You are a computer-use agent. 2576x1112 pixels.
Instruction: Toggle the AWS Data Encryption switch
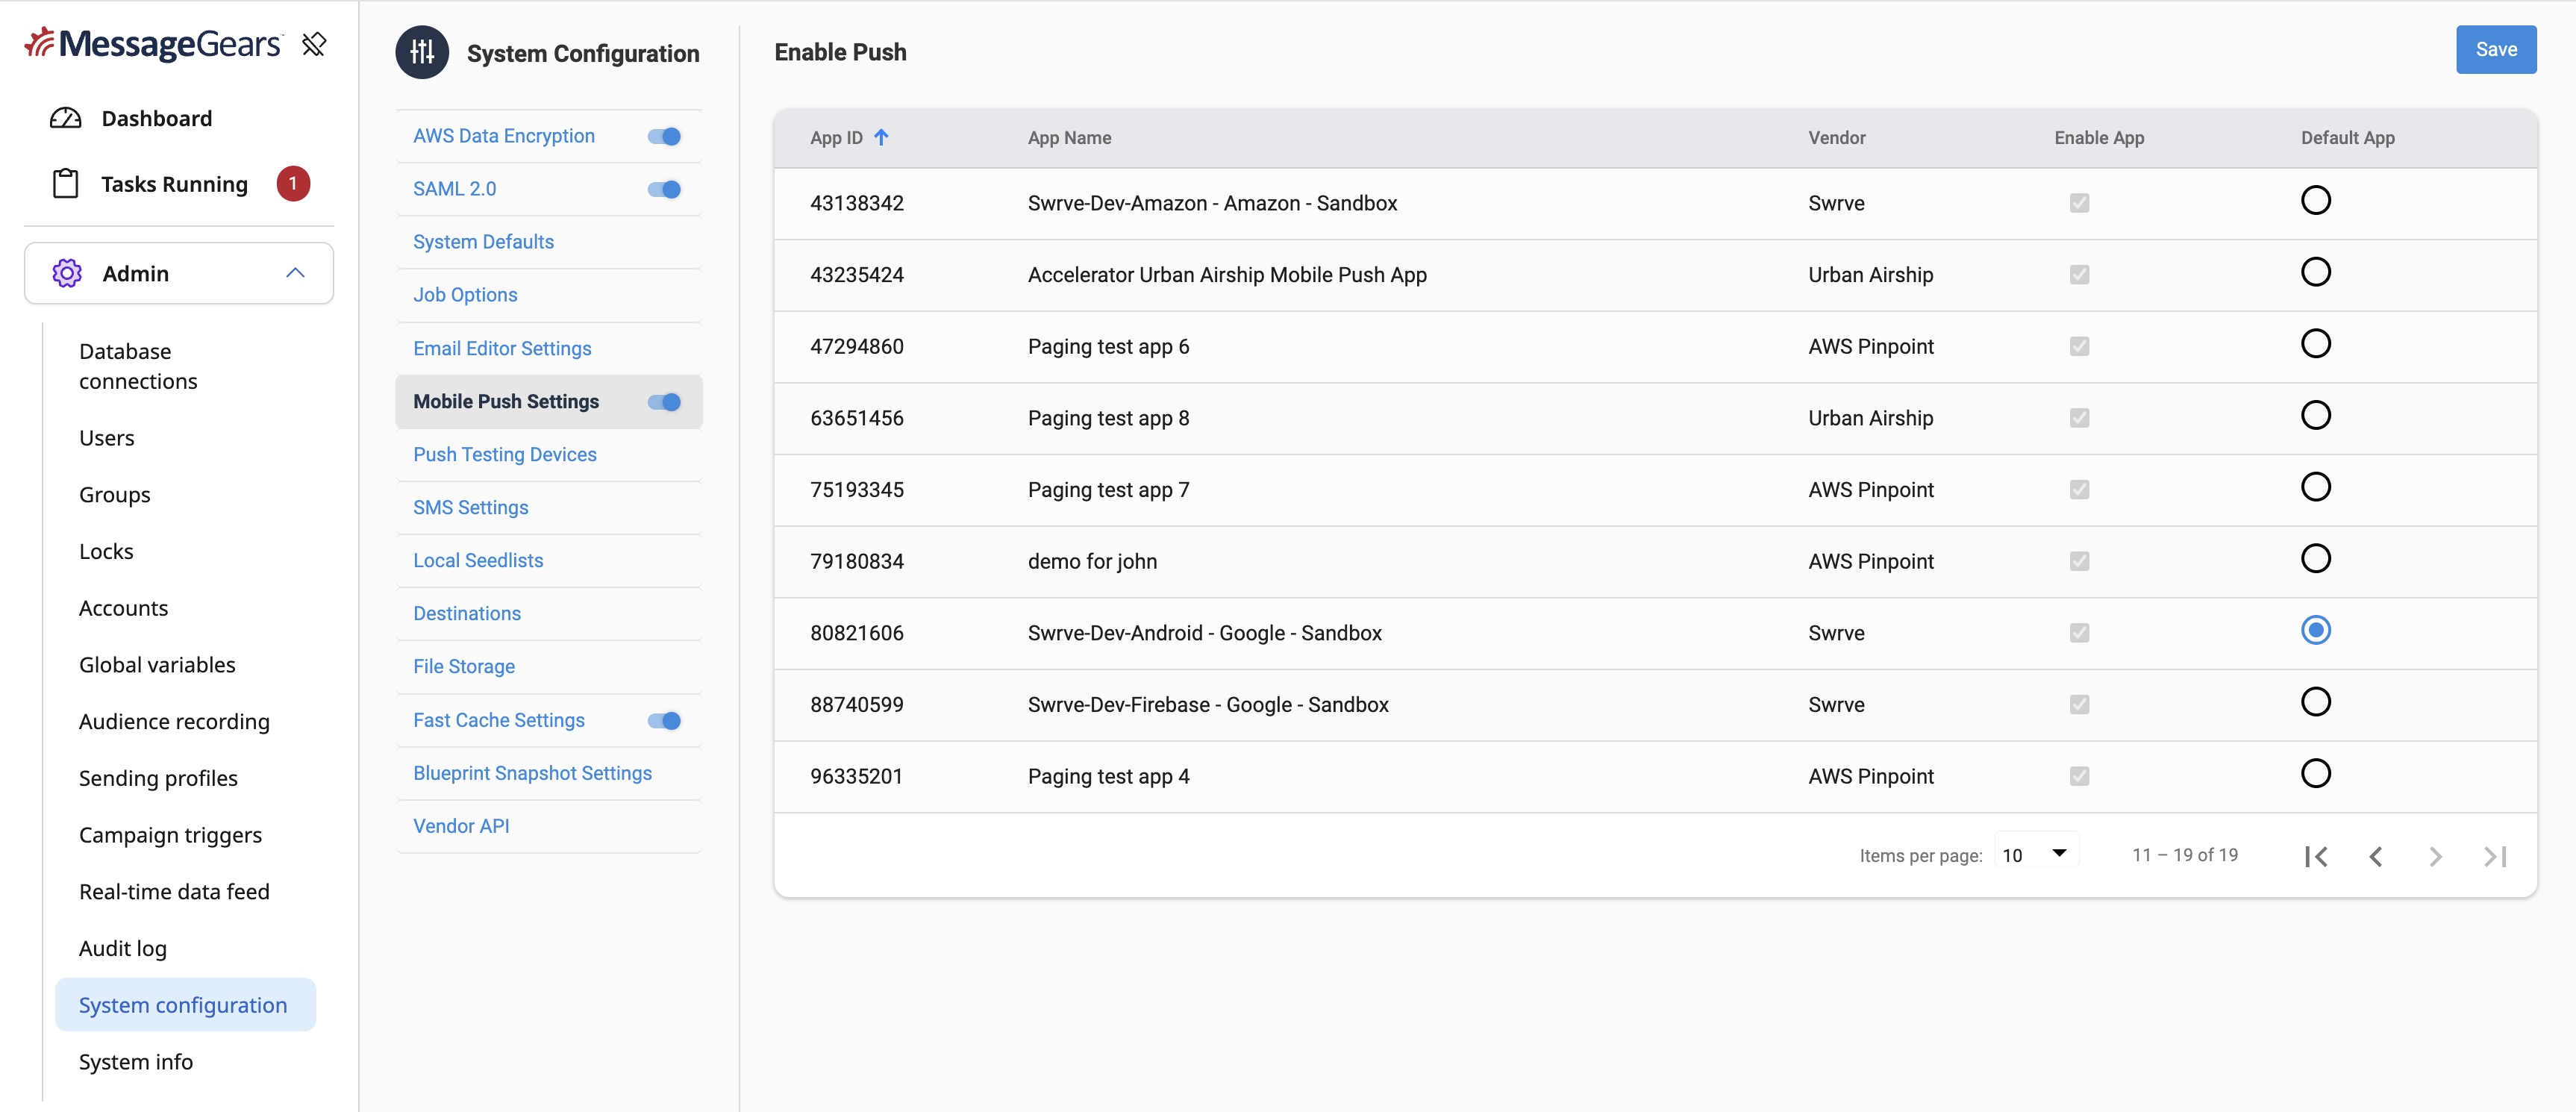(664, 136)
